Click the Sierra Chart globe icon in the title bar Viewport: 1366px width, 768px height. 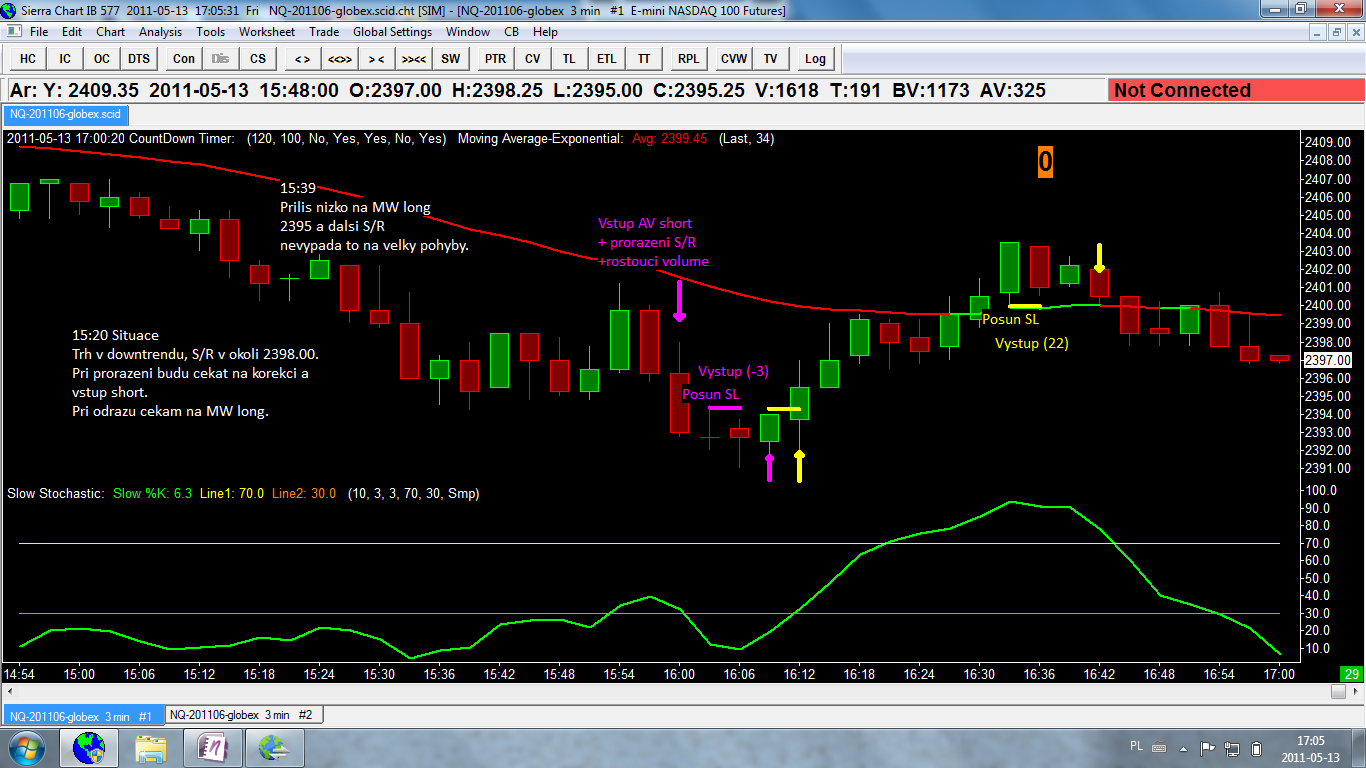pyautogui.click(x=10, y=10)
